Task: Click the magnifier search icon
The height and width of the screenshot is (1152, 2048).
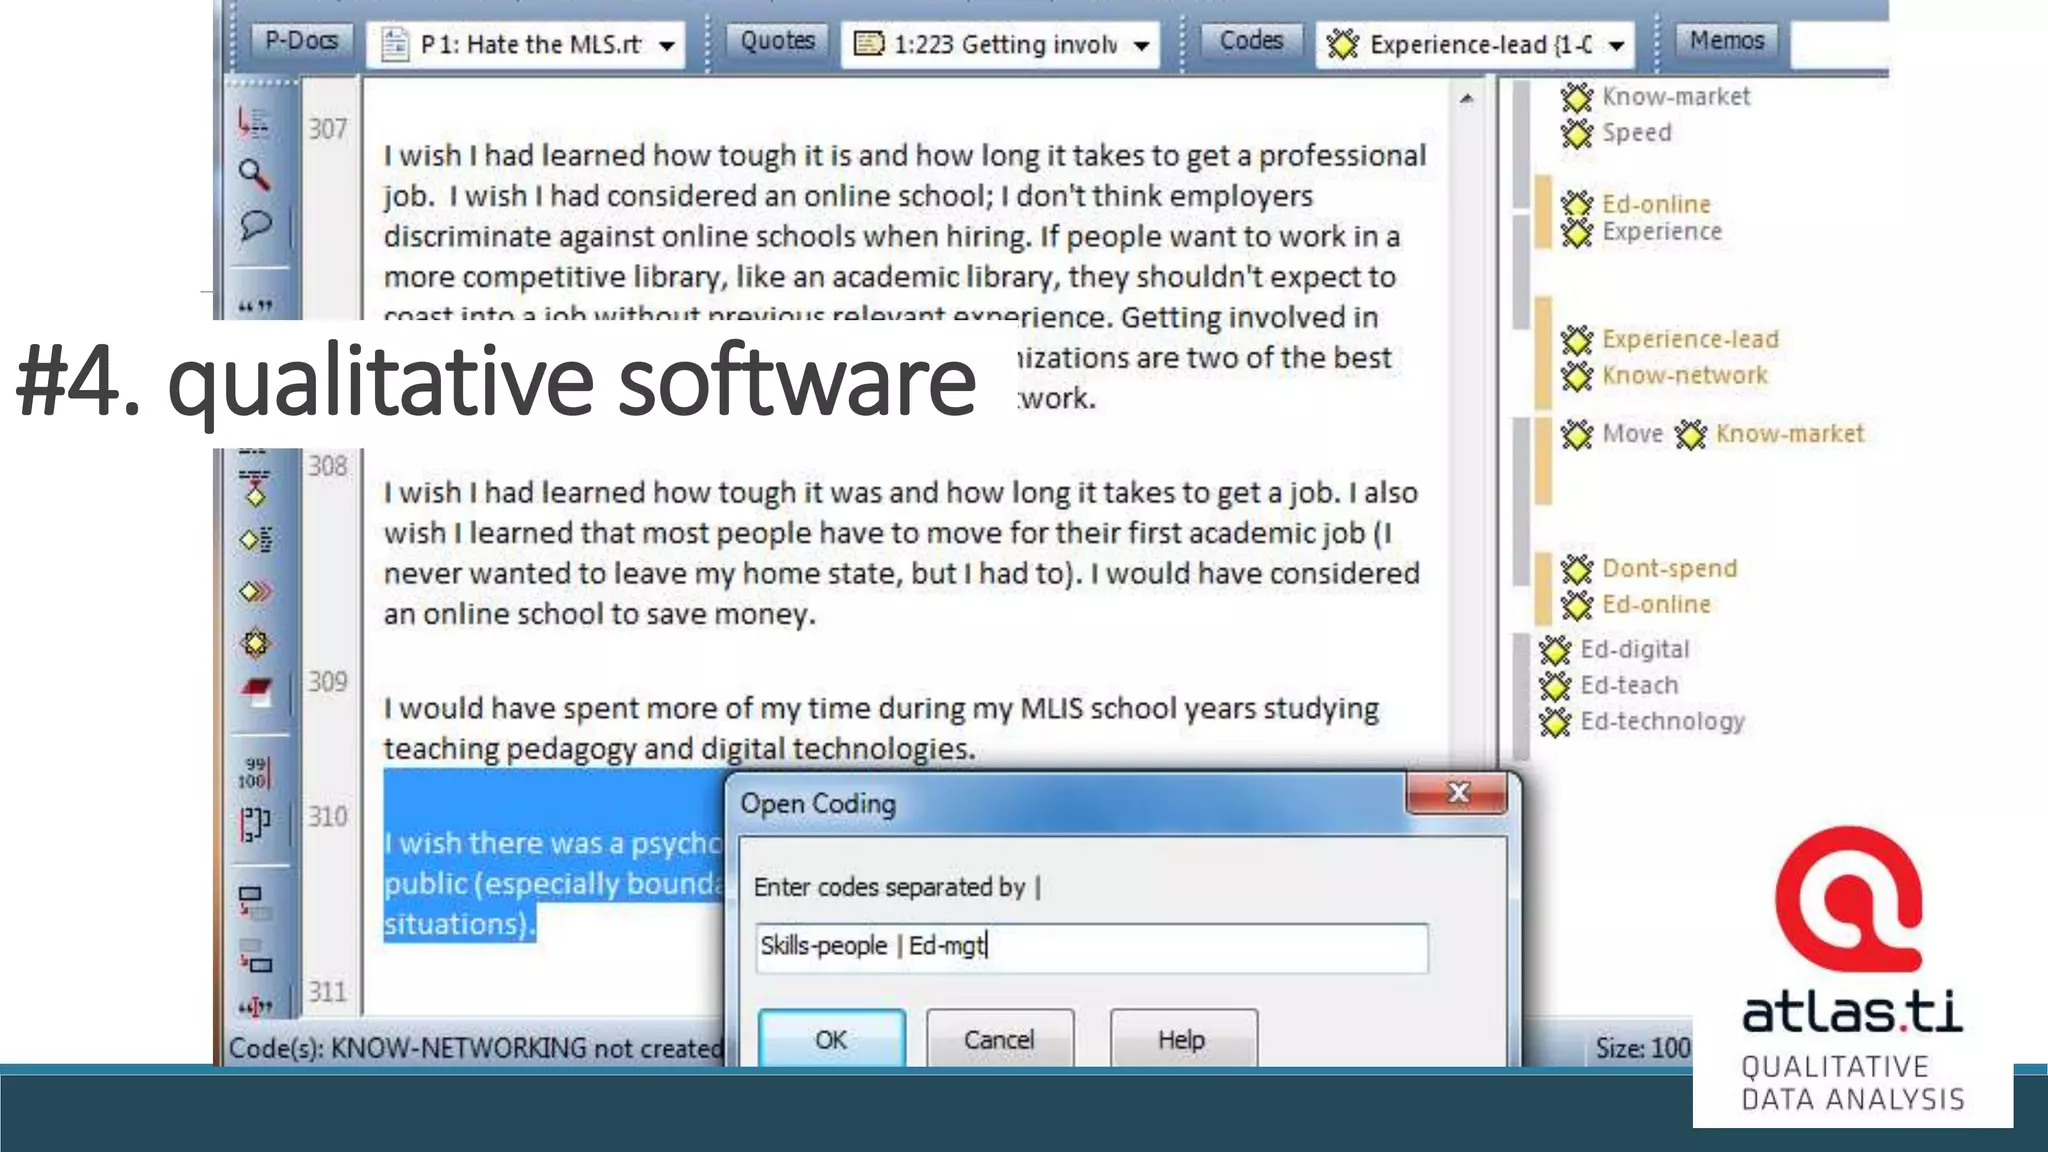Action: click(254, 174)
